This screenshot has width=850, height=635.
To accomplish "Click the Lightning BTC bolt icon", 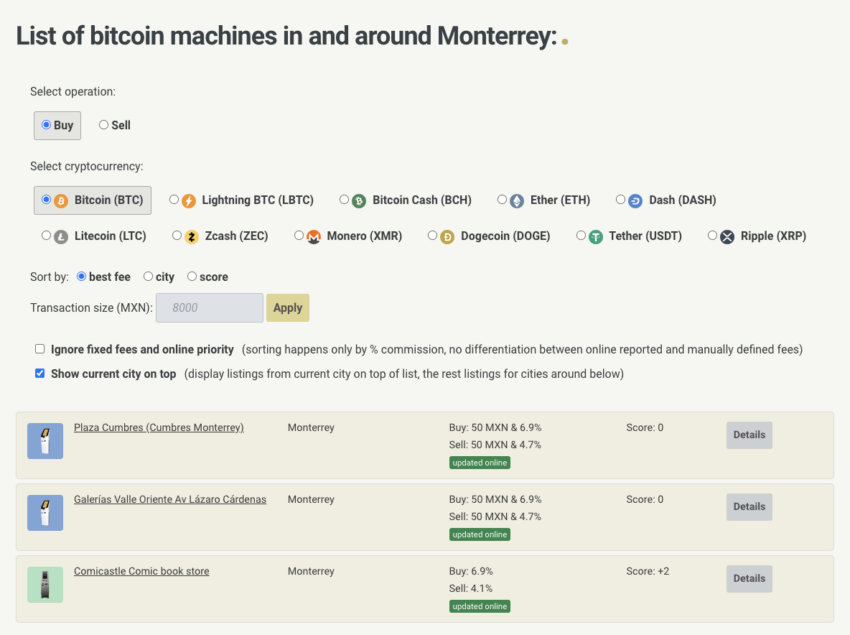I will [188, 200].
